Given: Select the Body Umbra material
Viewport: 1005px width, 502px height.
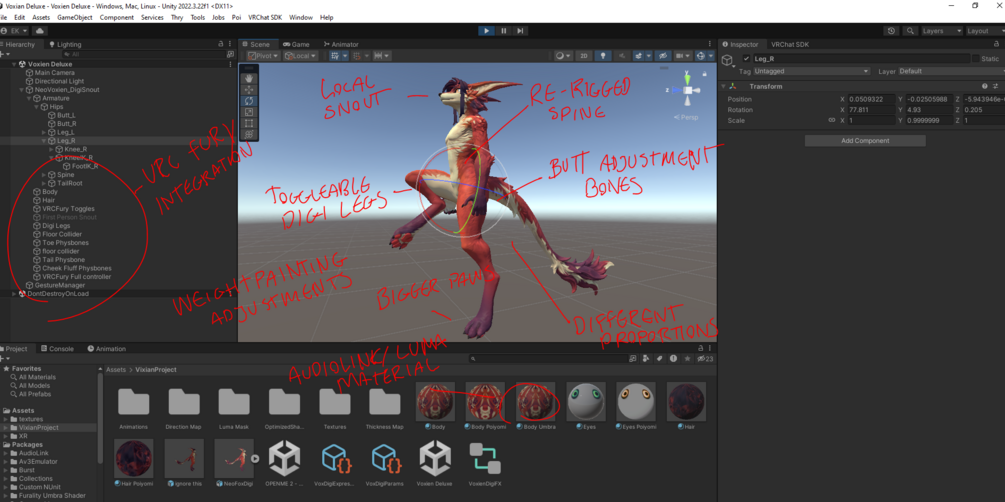Looking at the screenshot, I should click(535, 406).
